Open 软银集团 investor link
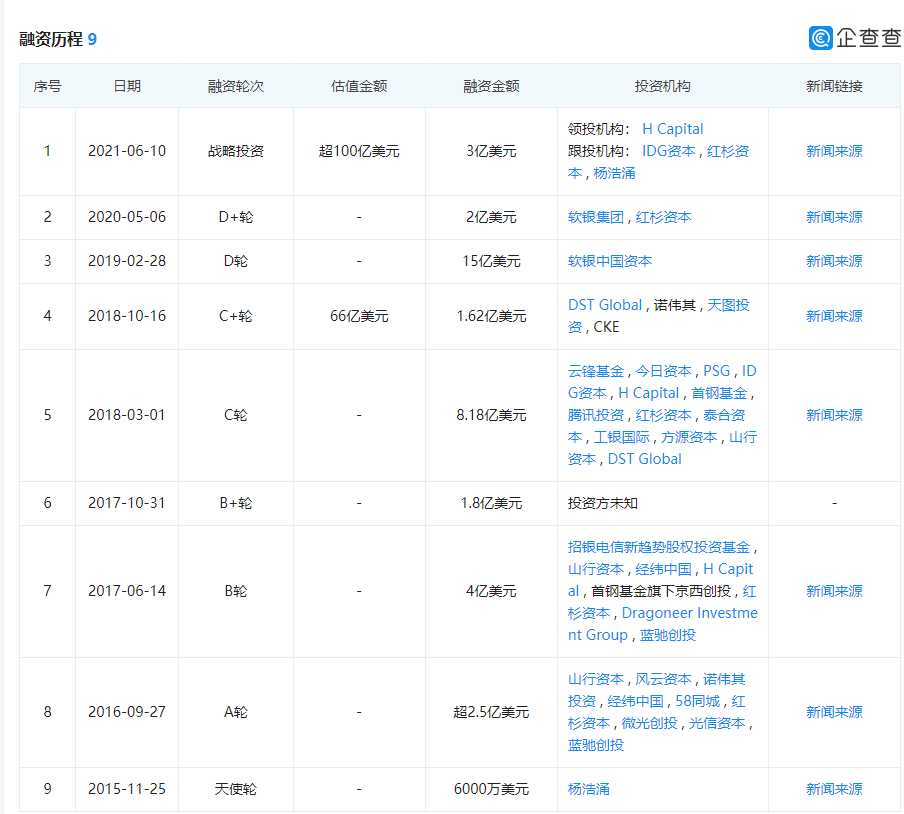 click(596, 217)
